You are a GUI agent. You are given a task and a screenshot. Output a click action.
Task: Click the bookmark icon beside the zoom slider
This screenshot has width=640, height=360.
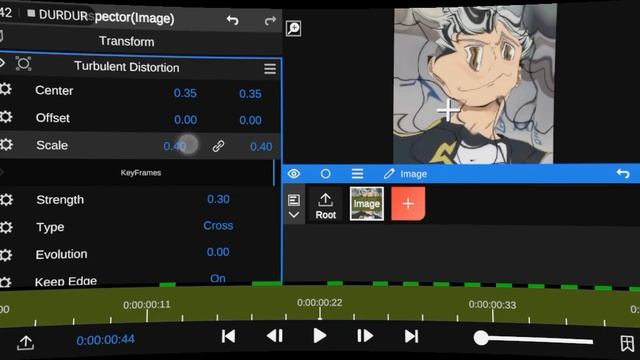coord(627,343)
